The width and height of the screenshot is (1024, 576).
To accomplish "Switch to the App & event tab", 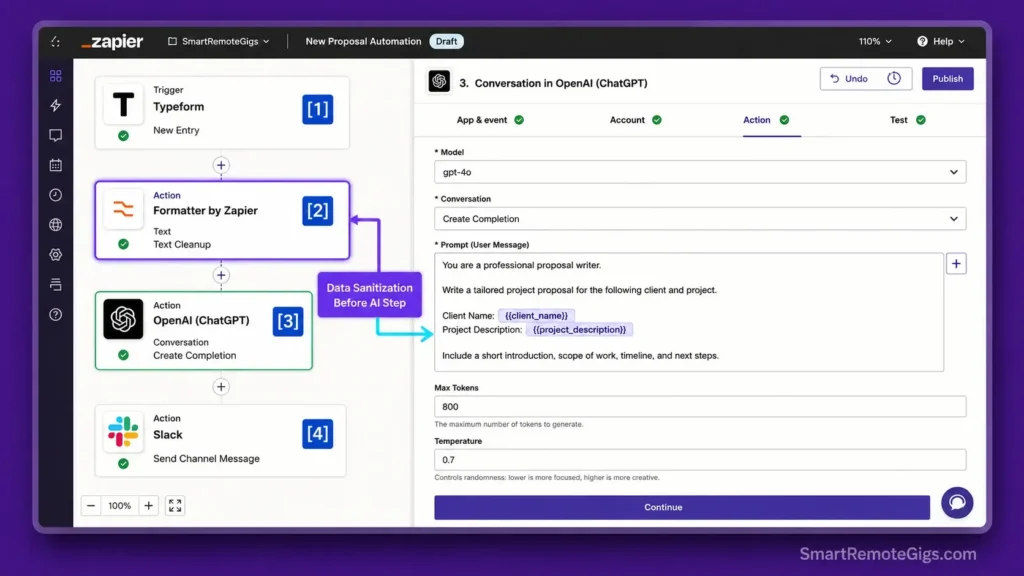I will pos(490,120).
